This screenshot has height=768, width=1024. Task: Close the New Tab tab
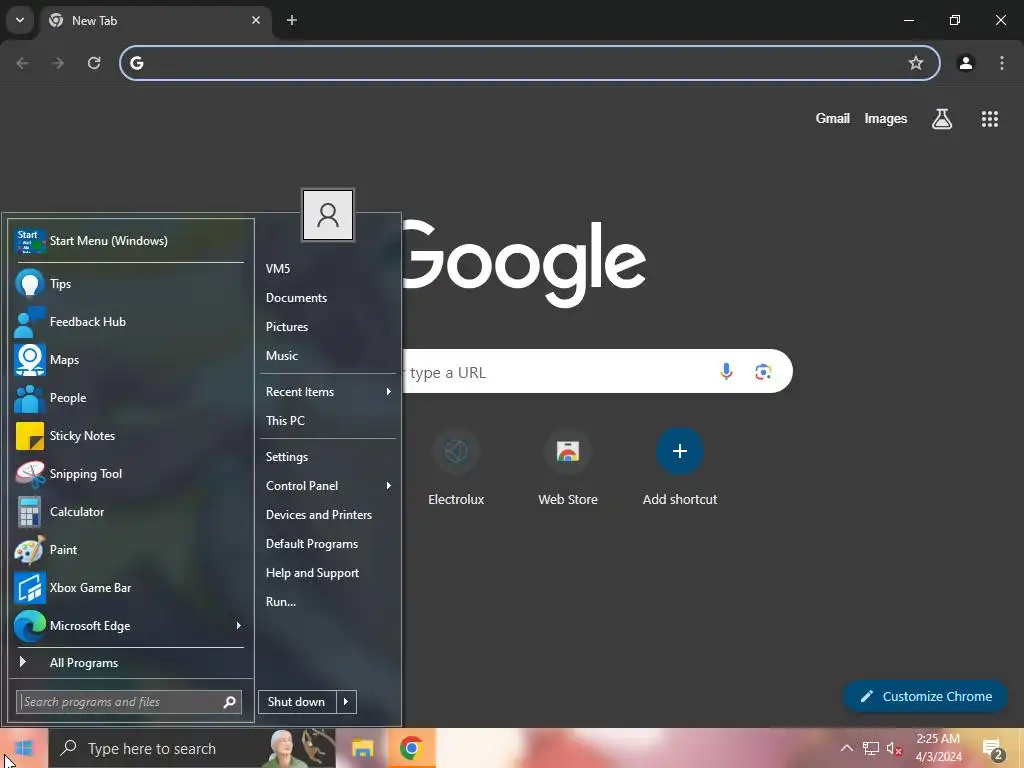point(256,20)
